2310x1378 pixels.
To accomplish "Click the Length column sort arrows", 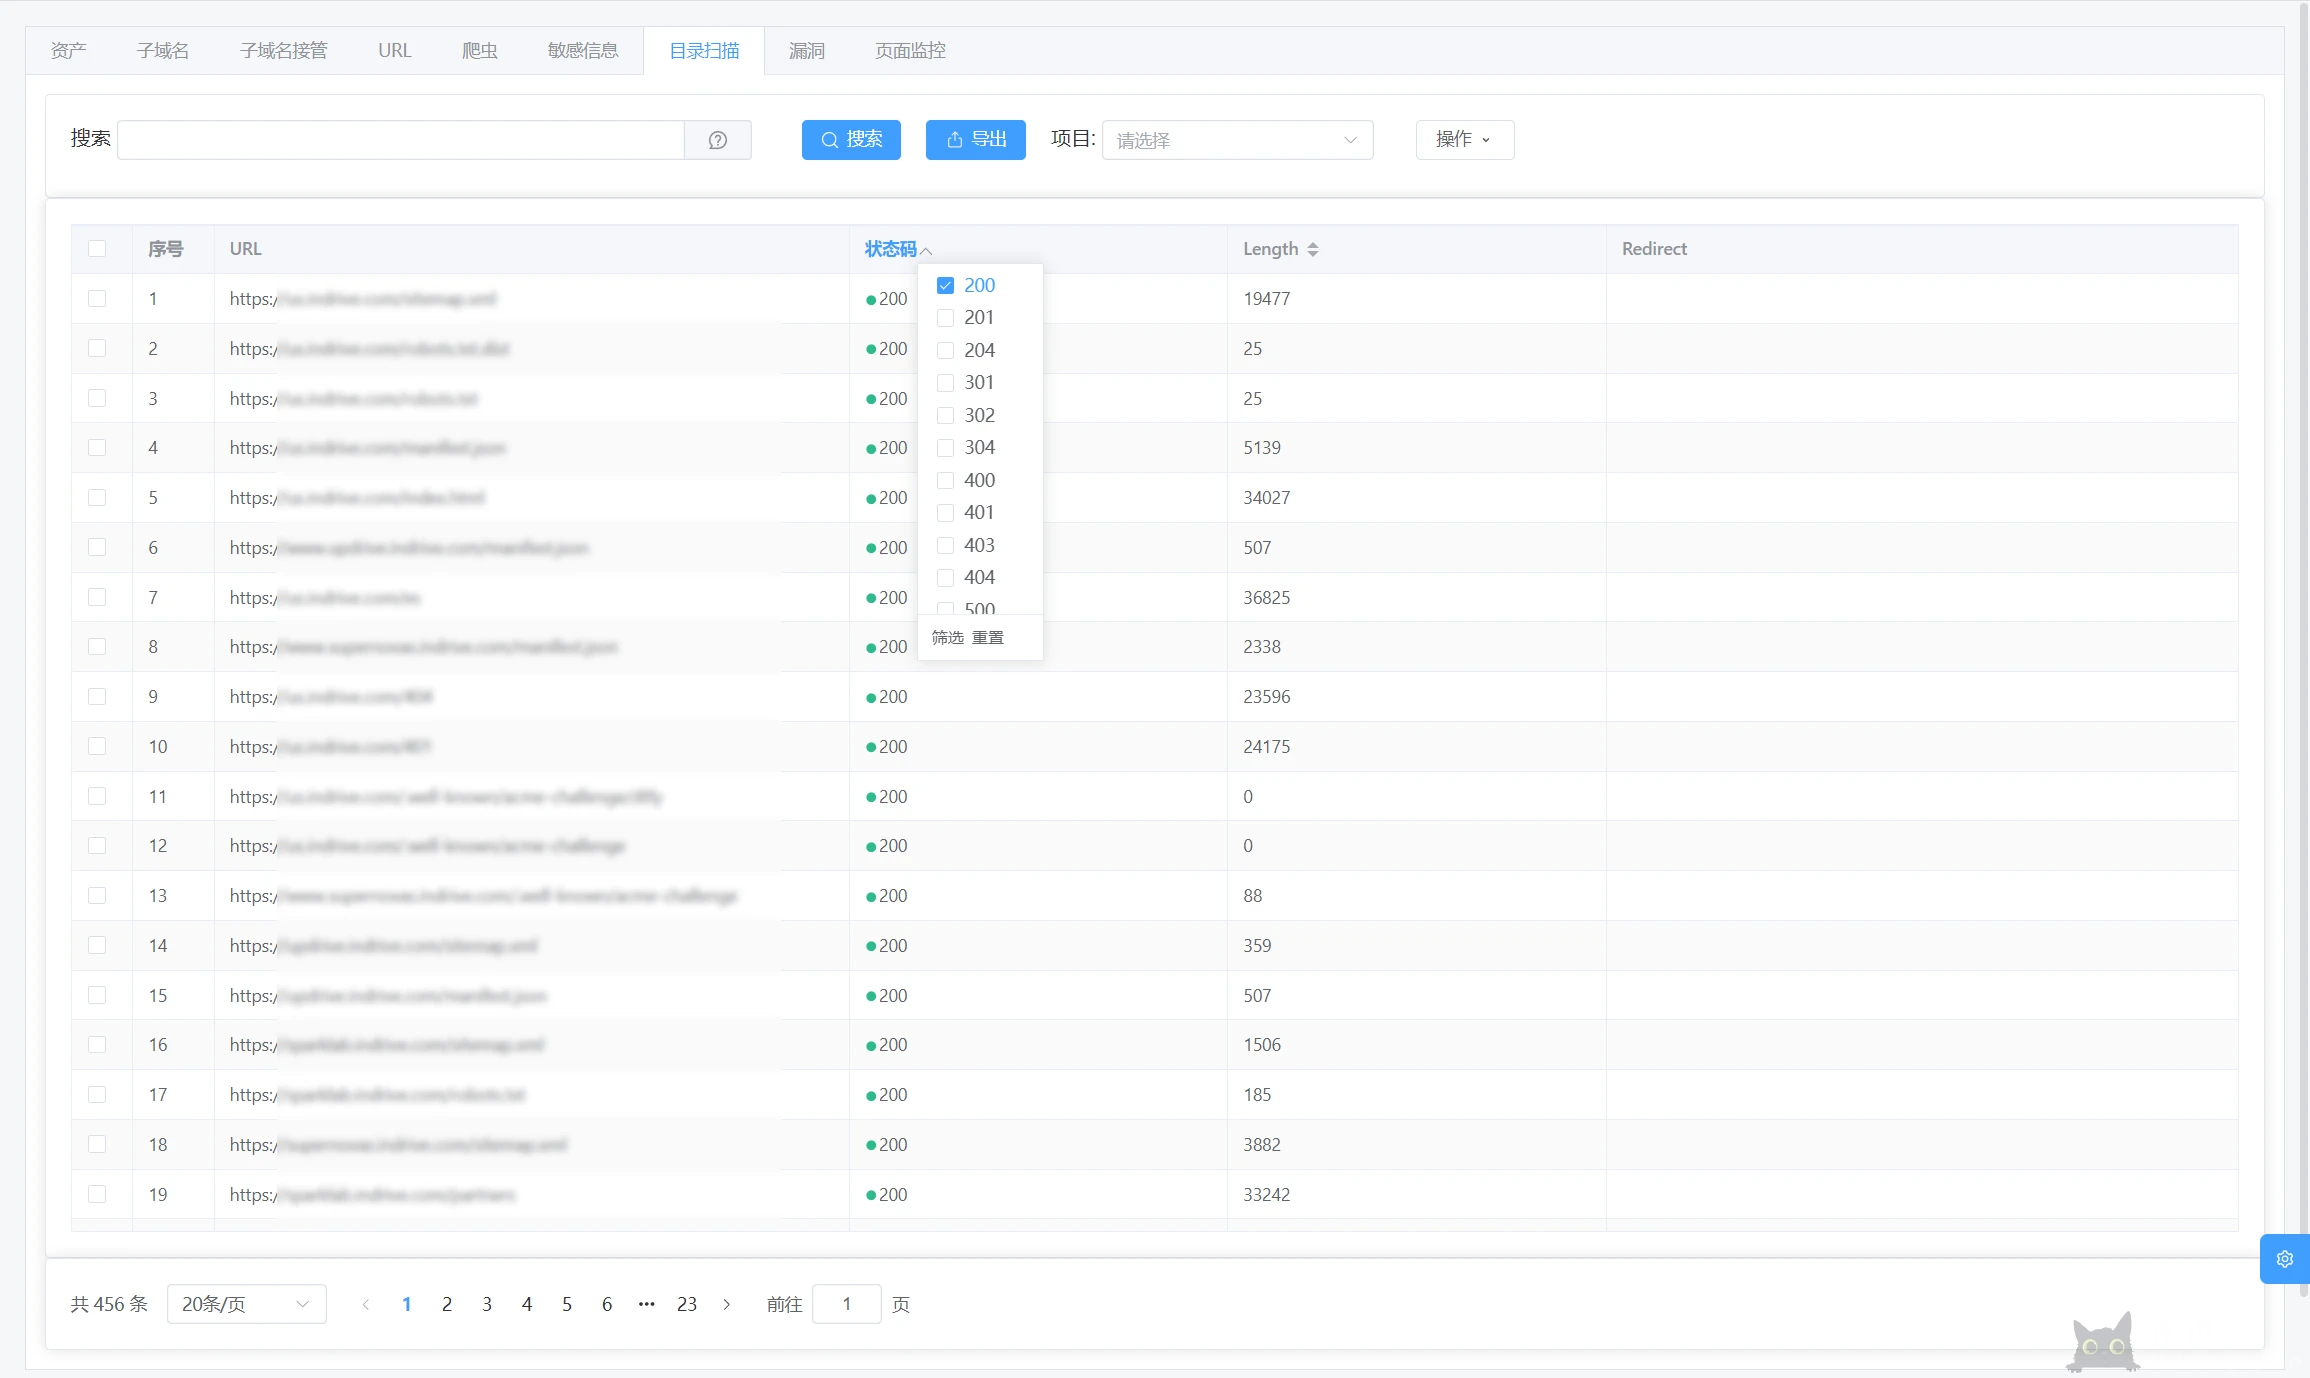I will coord(1312,249).
